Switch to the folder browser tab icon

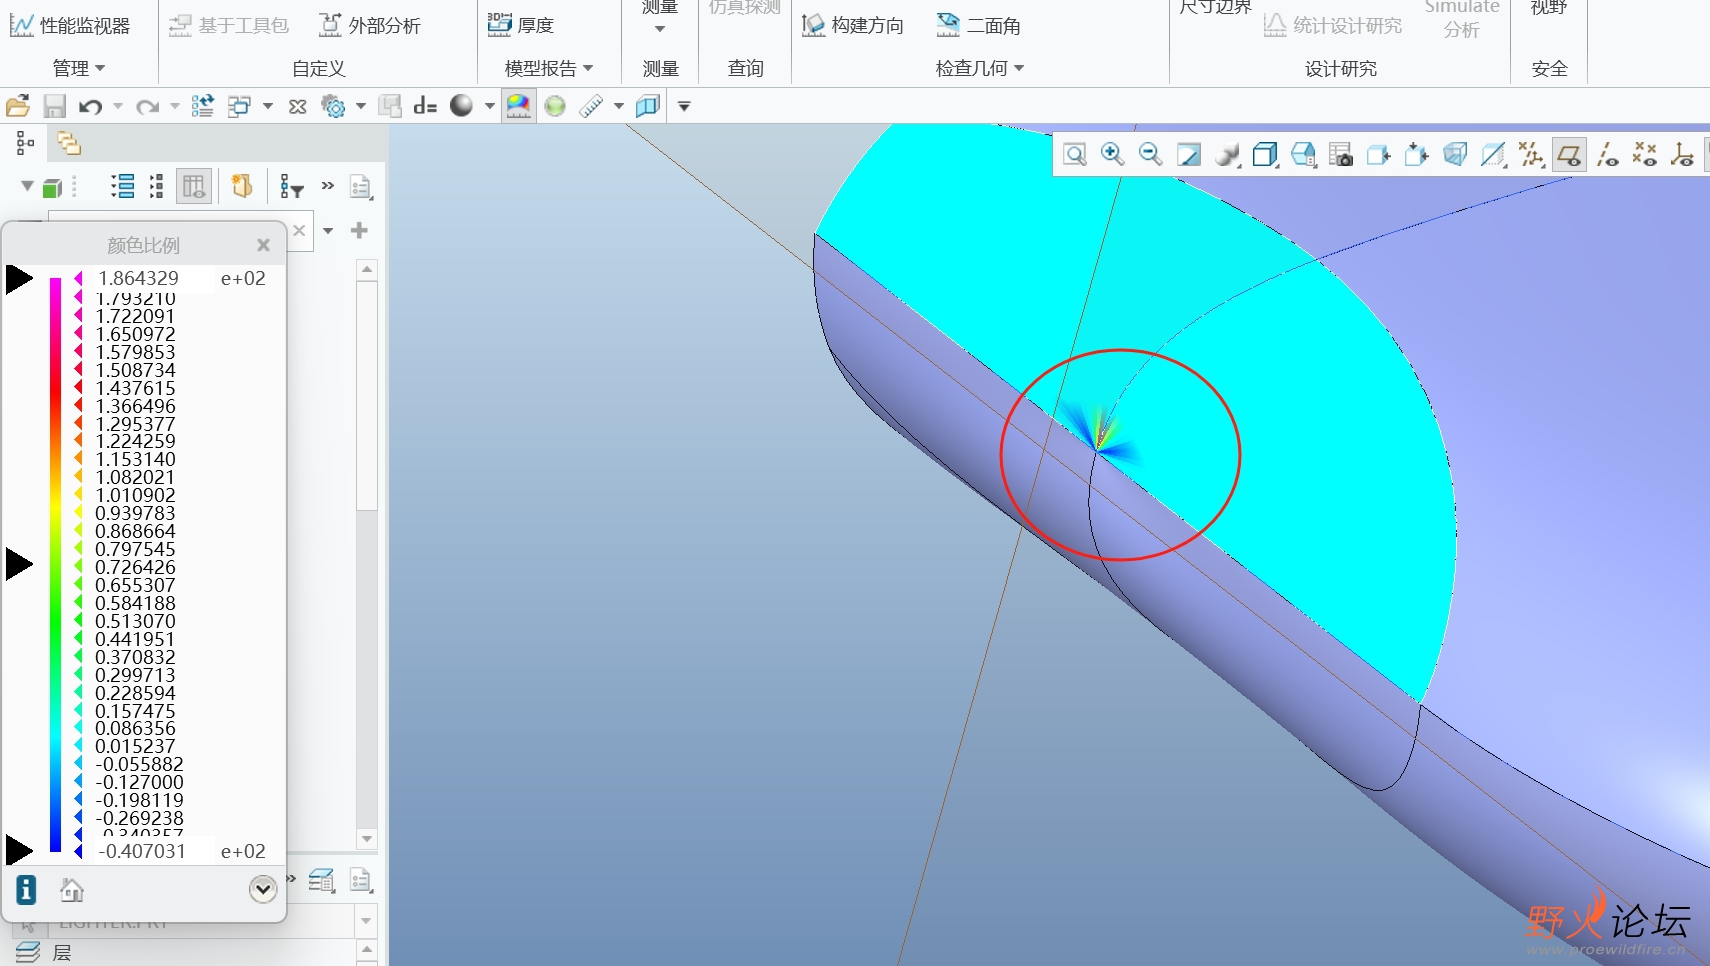[69, 144]
